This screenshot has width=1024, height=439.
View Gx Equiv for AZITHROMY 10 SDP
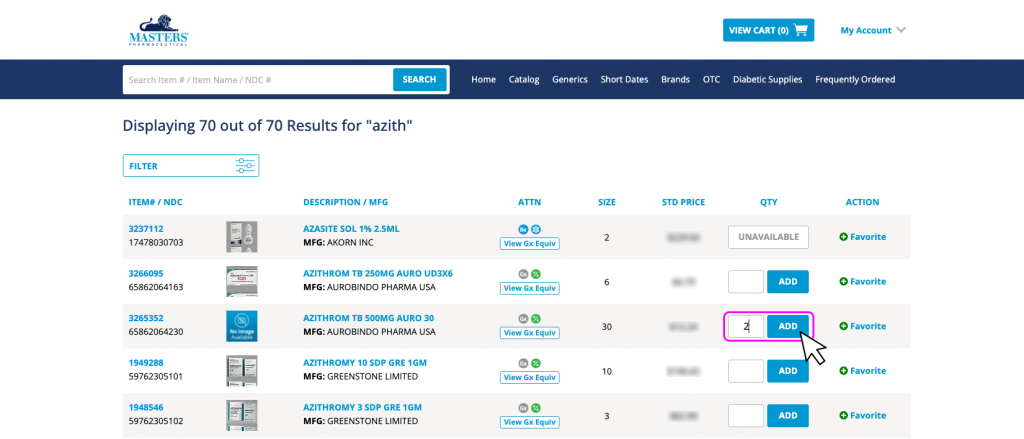[530, 377]
